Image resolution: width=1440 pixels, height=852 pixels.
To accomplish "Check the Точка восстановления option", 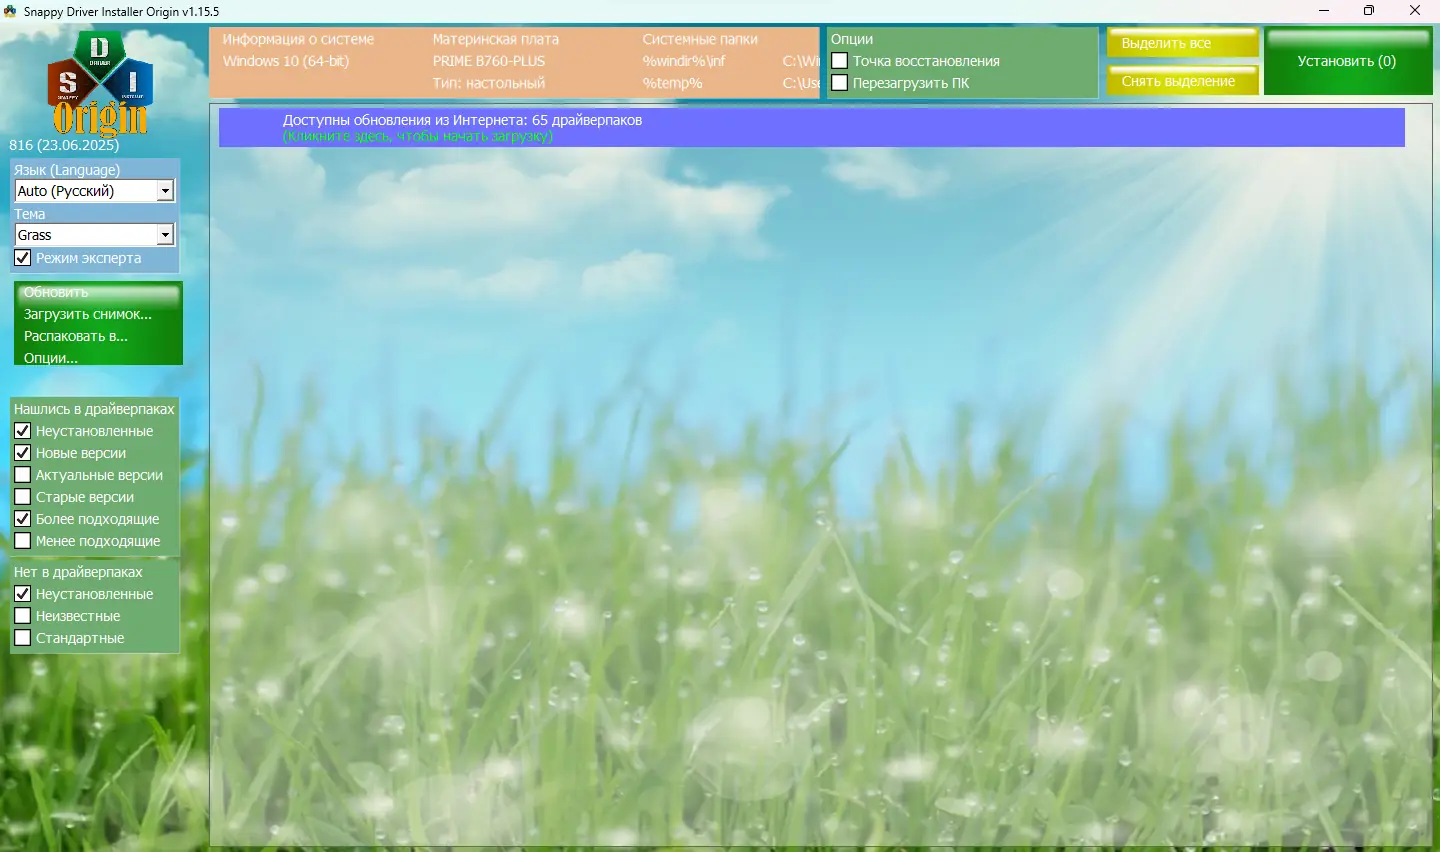I will pyautogui.click(x=840, y=61).
